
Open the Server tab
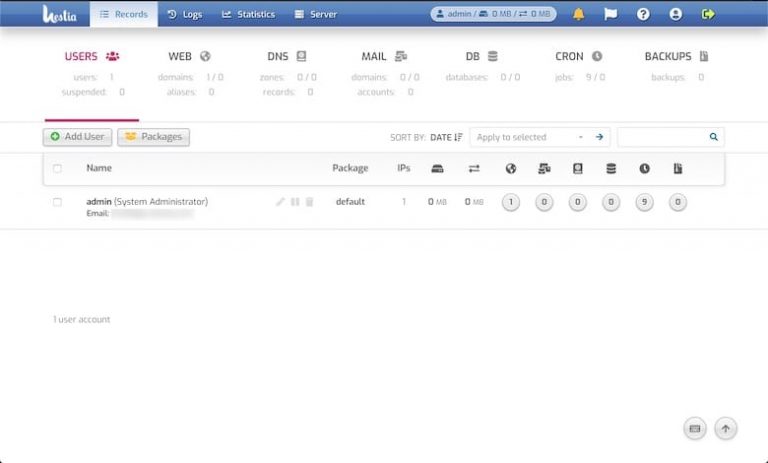315,14
